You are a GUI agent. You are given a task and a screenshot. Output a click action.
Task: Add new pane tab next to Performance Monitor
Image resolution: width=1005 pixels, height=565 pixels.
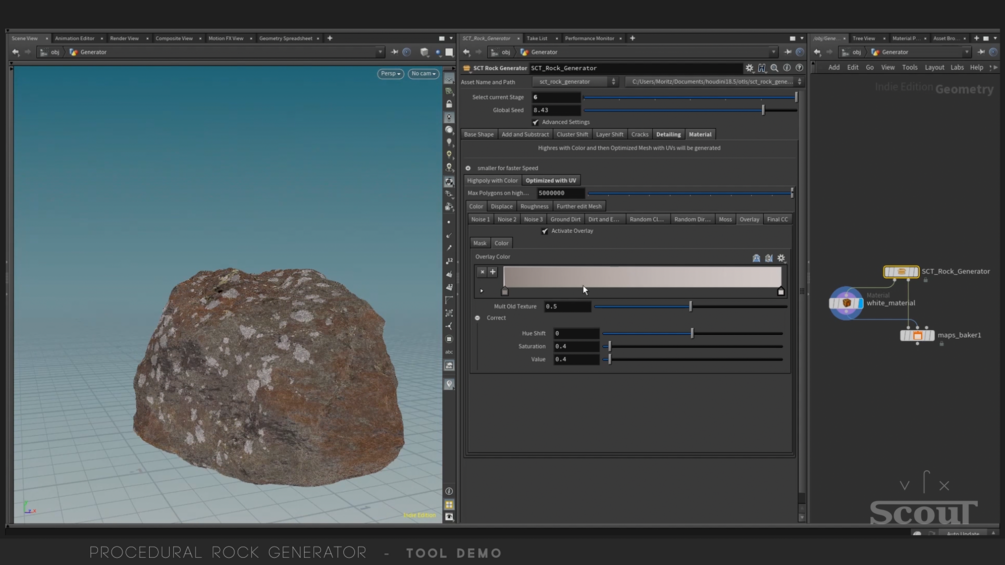click(632, 38)
